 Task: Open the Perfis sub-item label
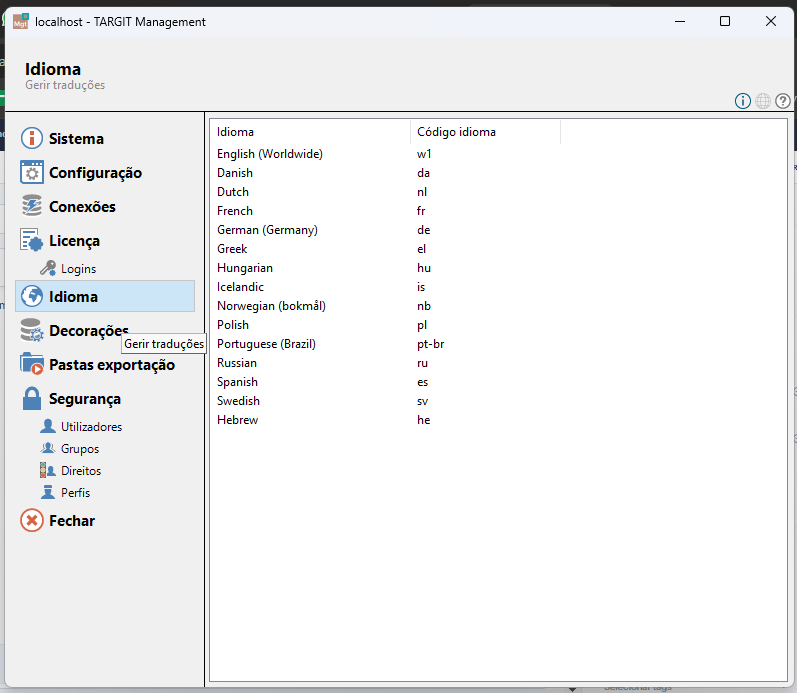(x=75, y=493)
